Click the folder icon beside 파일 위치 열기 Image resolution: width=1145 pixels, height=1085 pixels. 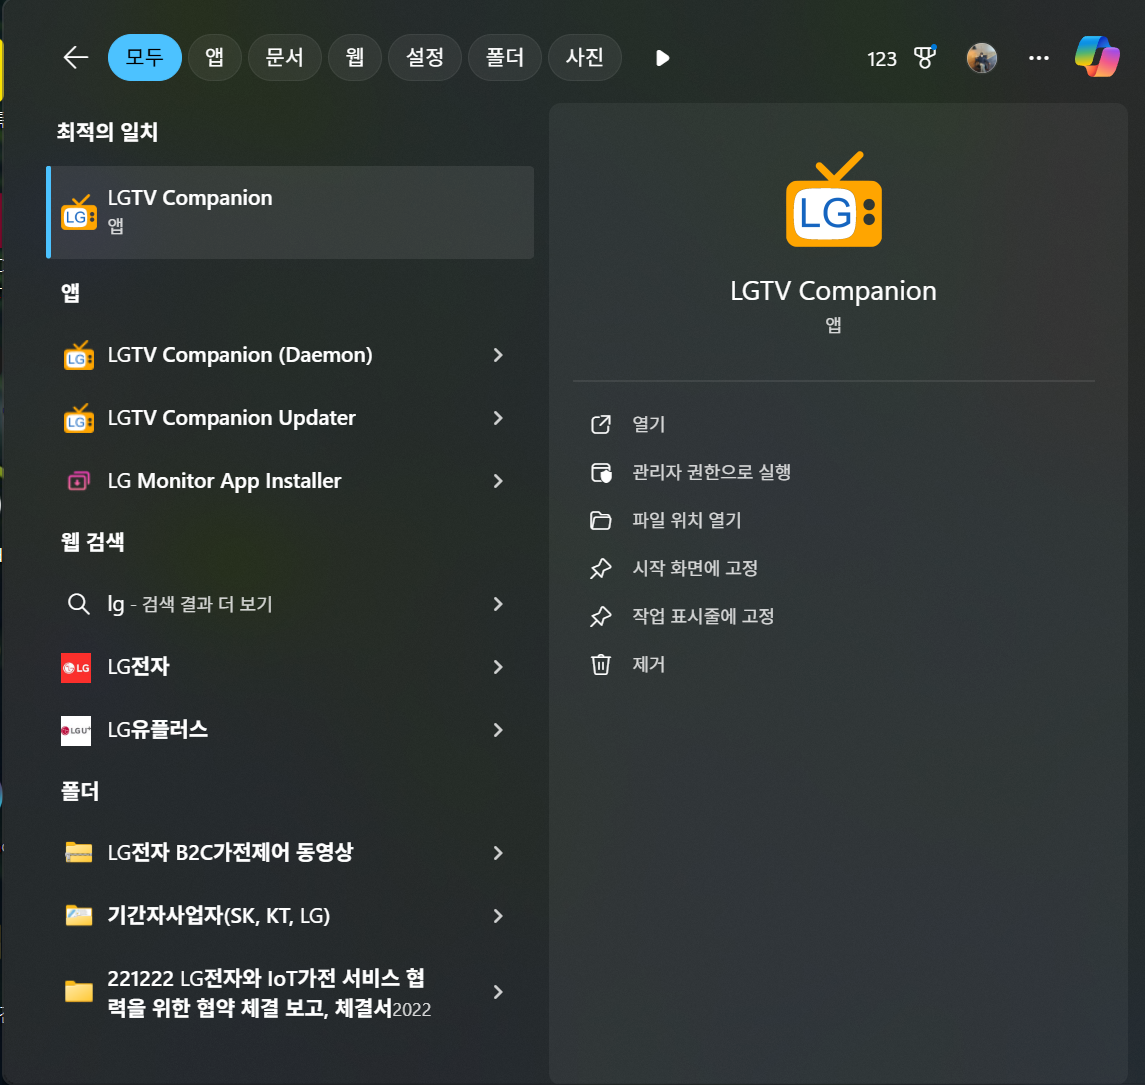pos(600,521)
